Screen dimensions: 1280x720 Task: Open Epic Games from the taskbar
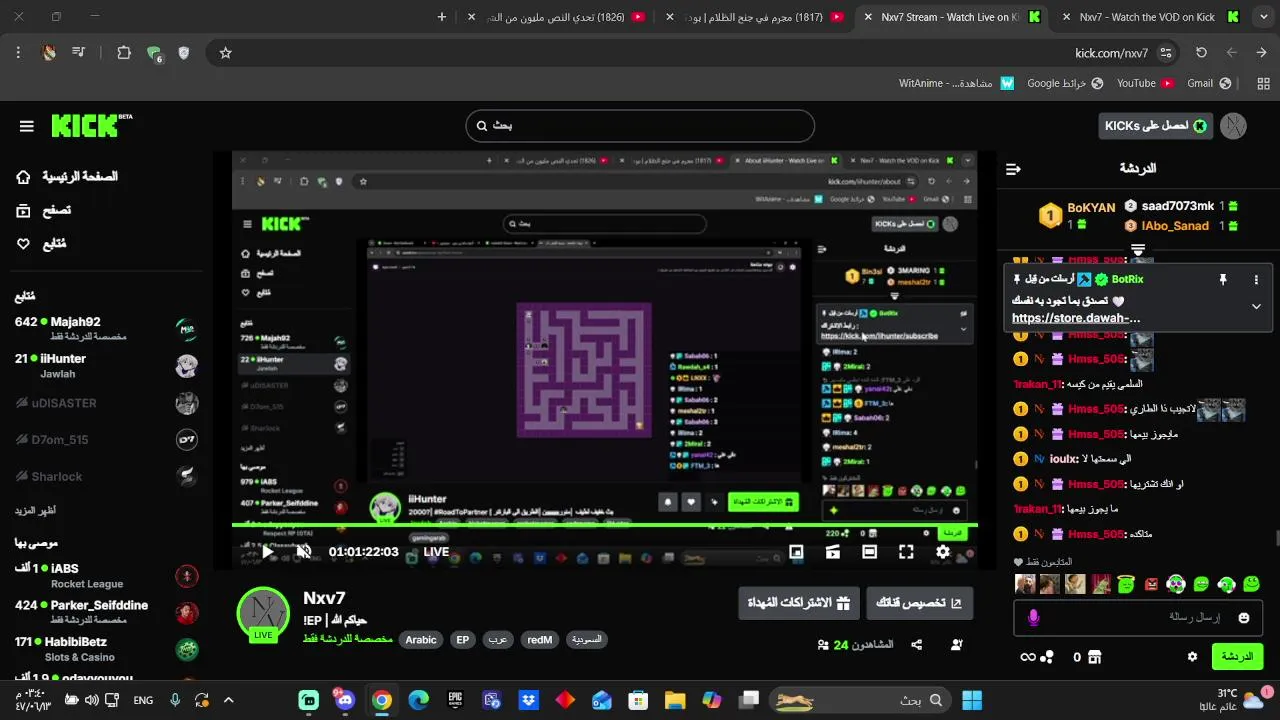tap(455, 700)
